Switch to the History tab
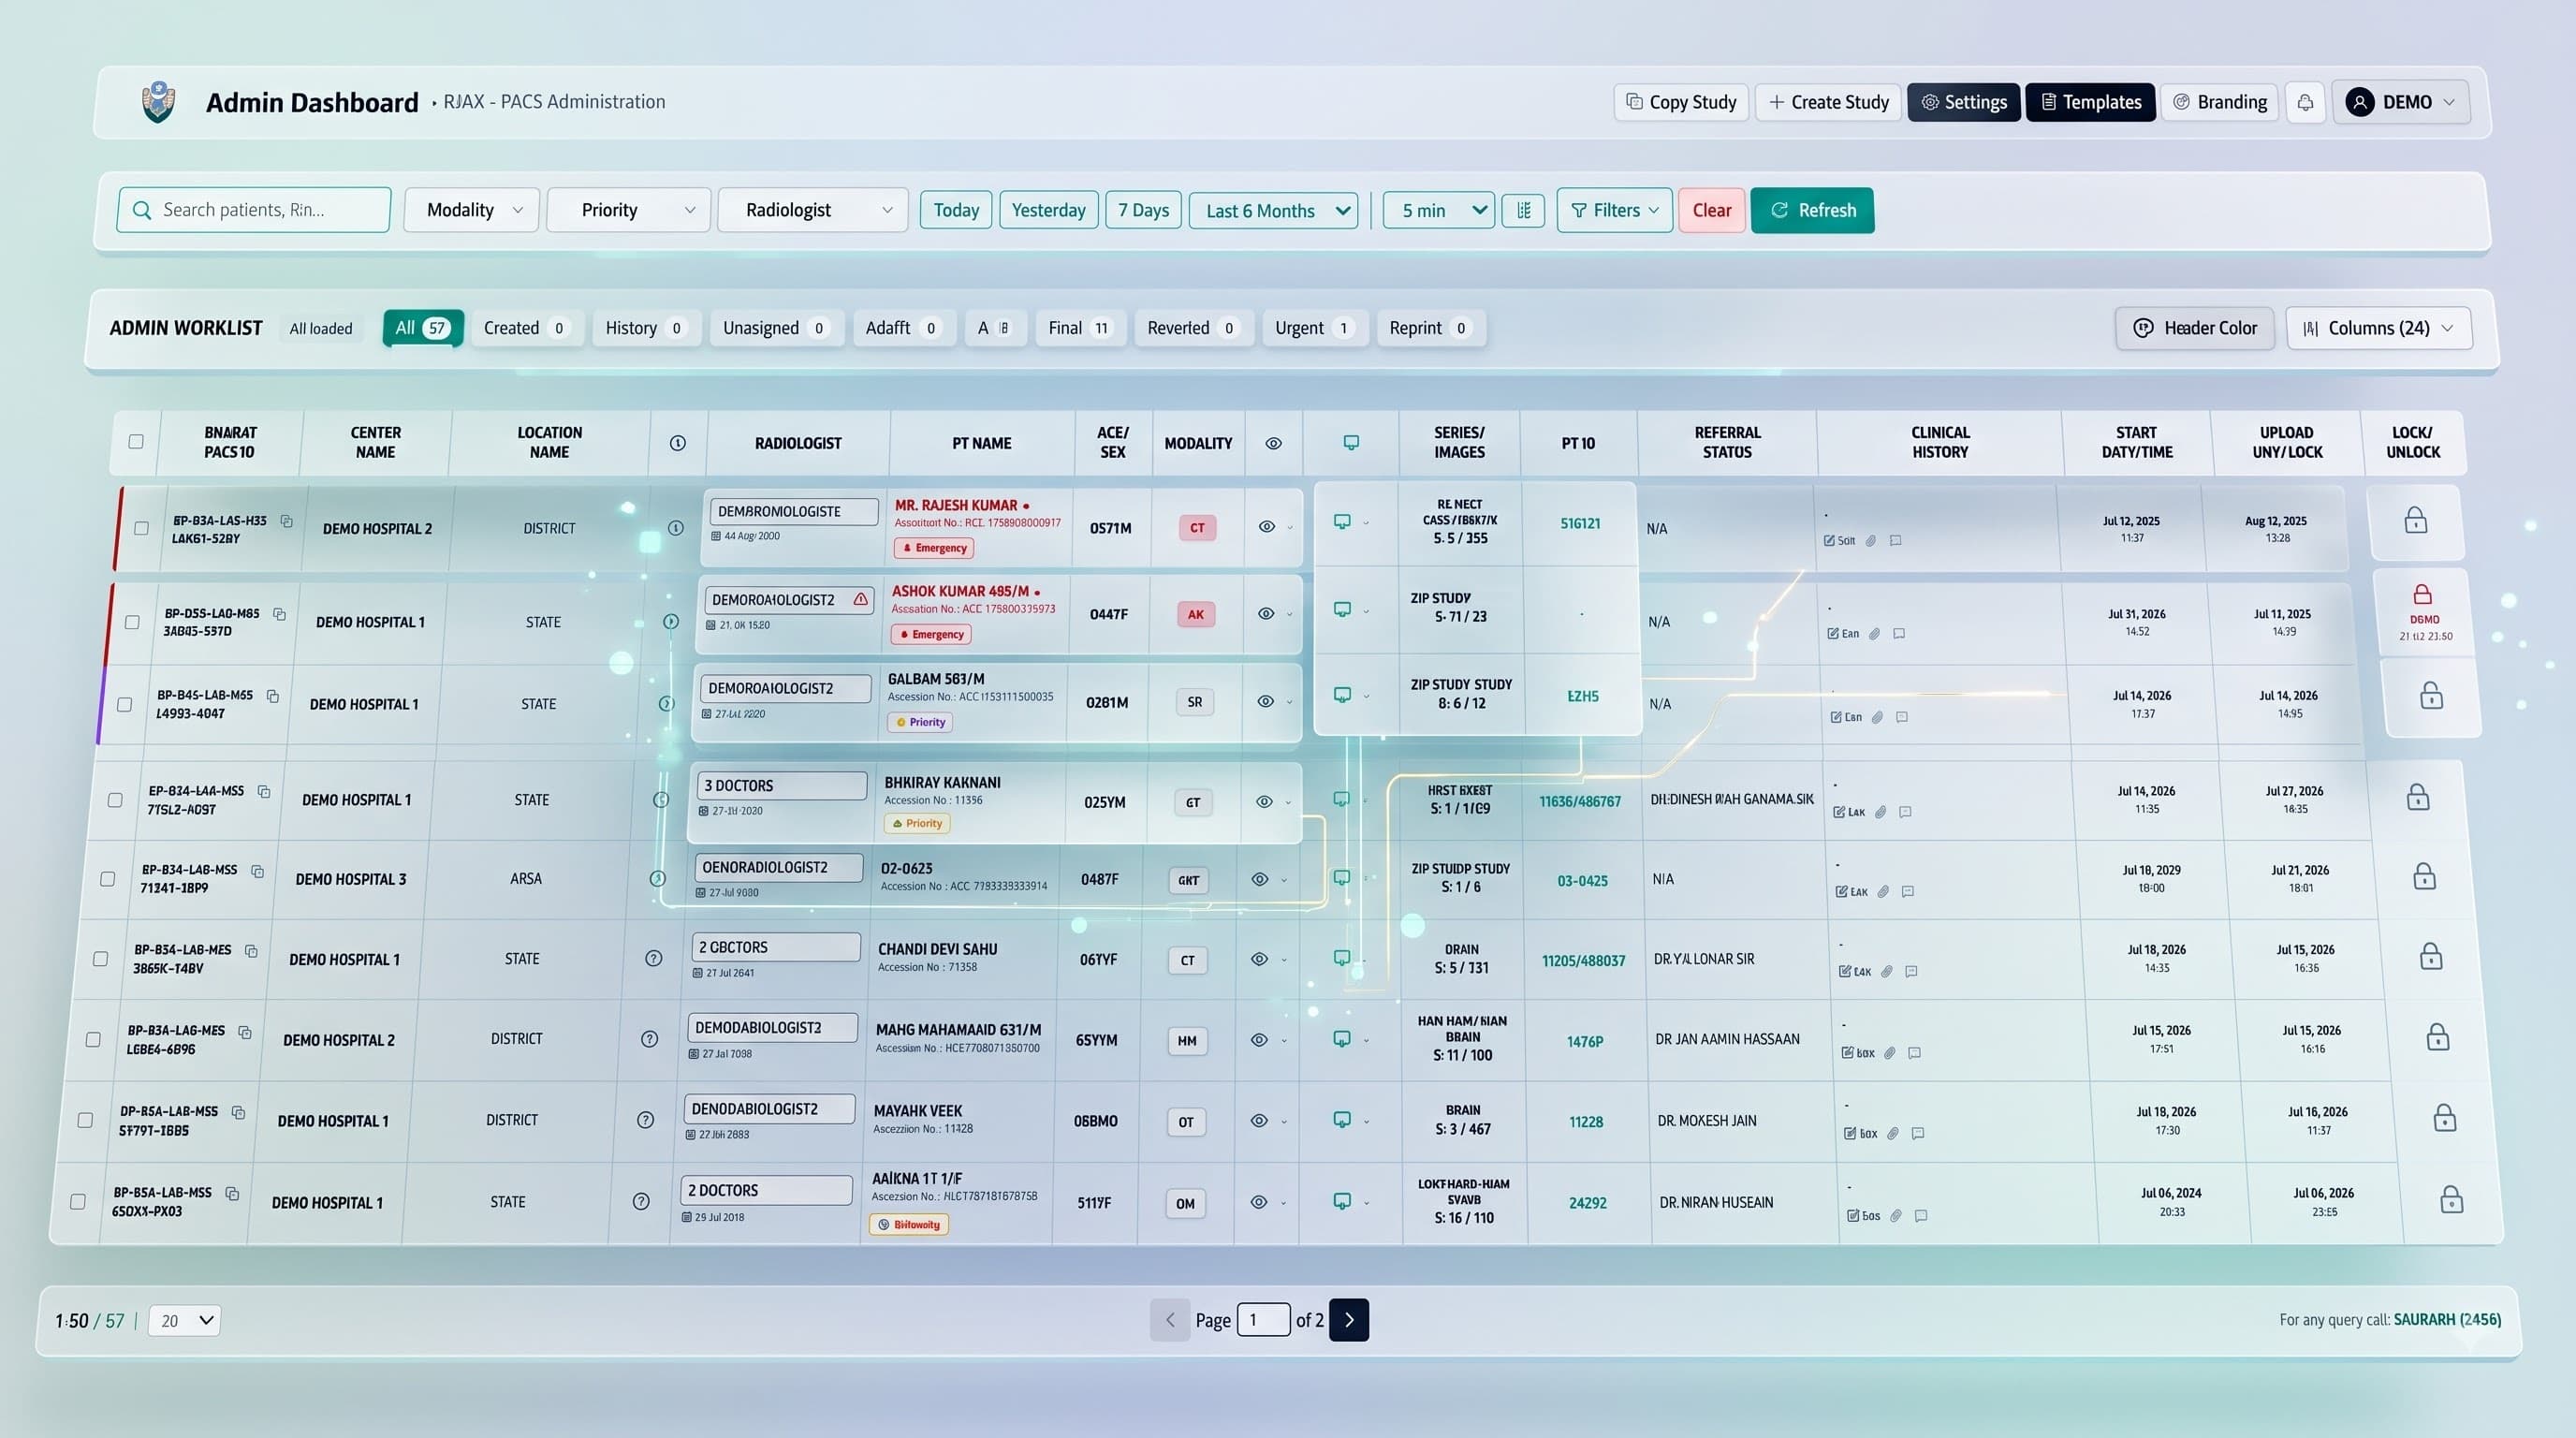The width and height of the screenshot is (2576, 1438). [646, 328]
